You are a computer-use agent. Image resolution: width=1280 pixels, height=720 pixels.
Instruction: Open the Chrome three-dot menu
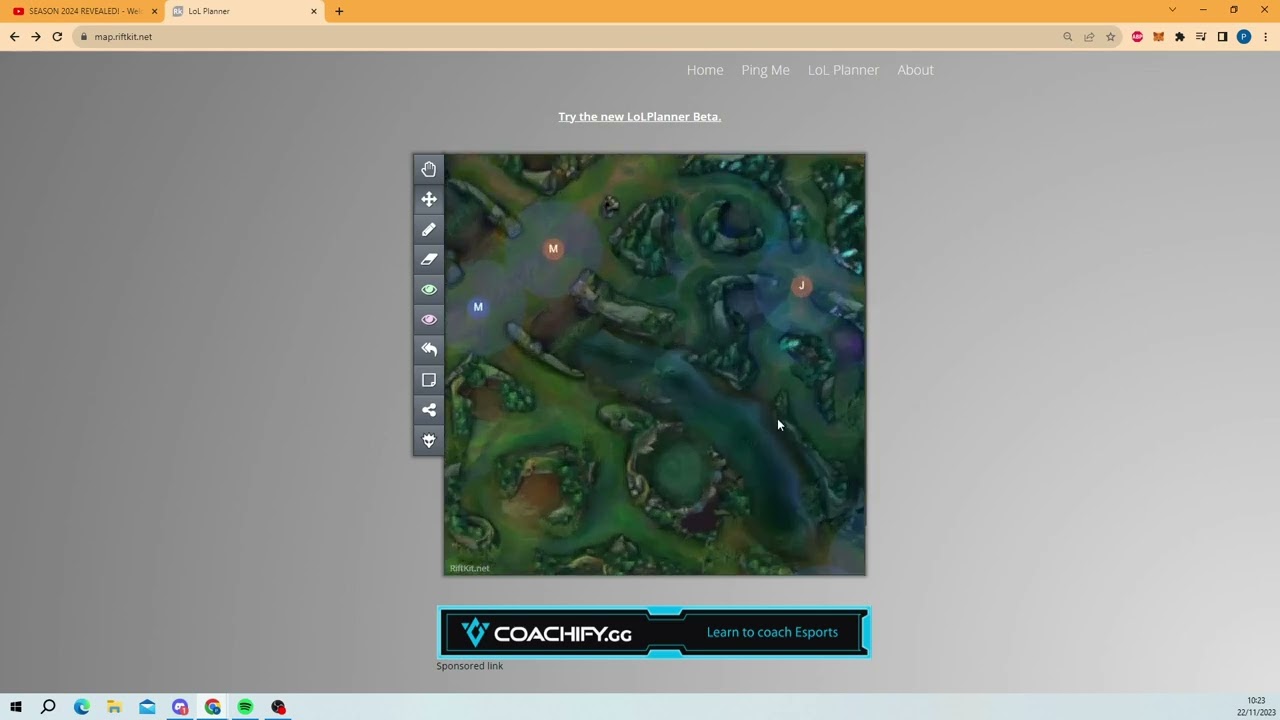[1265, 37]
